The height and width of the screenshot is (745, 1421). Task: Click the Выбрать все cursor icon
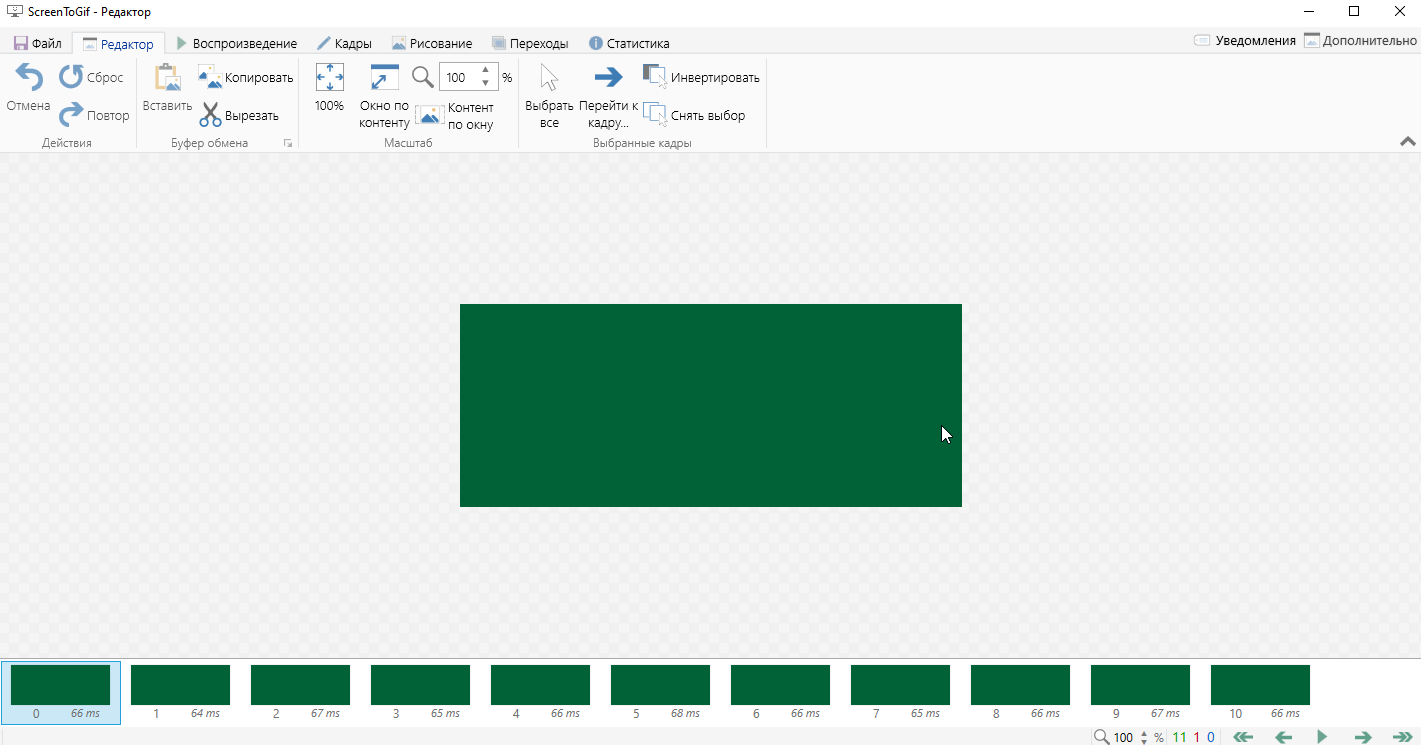549,78
